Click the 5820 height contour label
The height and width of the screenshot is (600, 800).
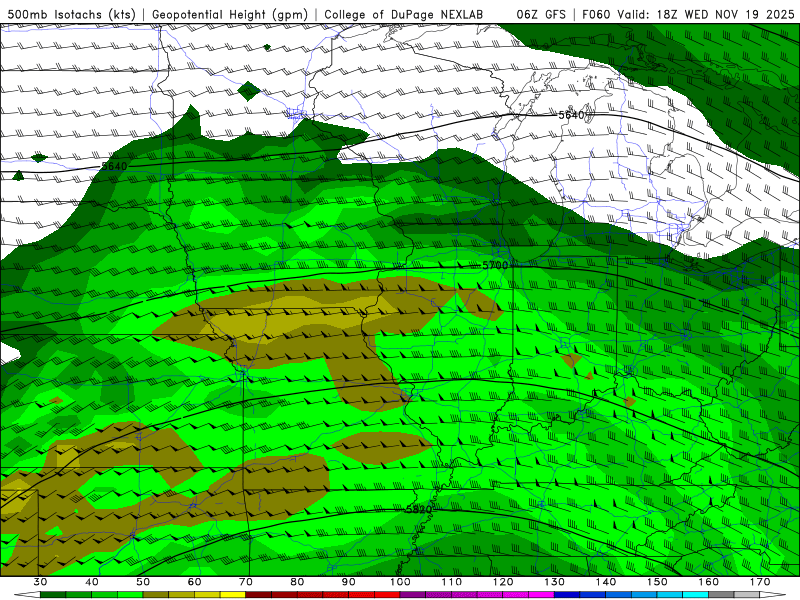[x=419, y=509]
